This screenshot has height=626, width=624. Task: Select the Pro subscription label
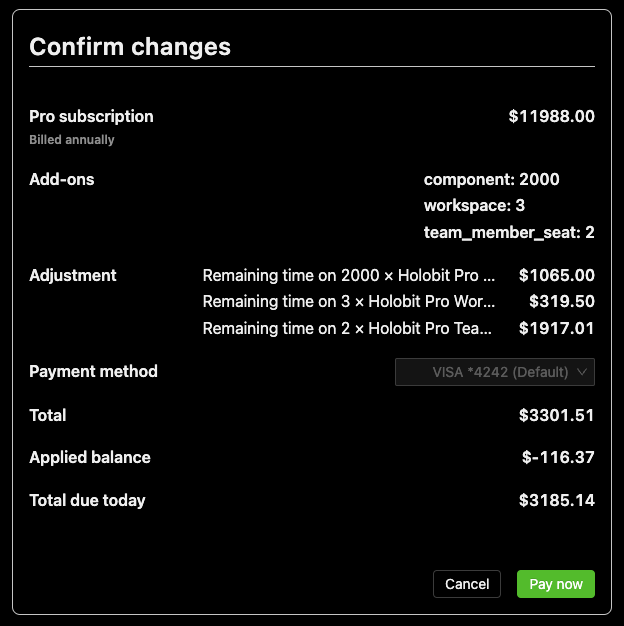pos(91,116)
